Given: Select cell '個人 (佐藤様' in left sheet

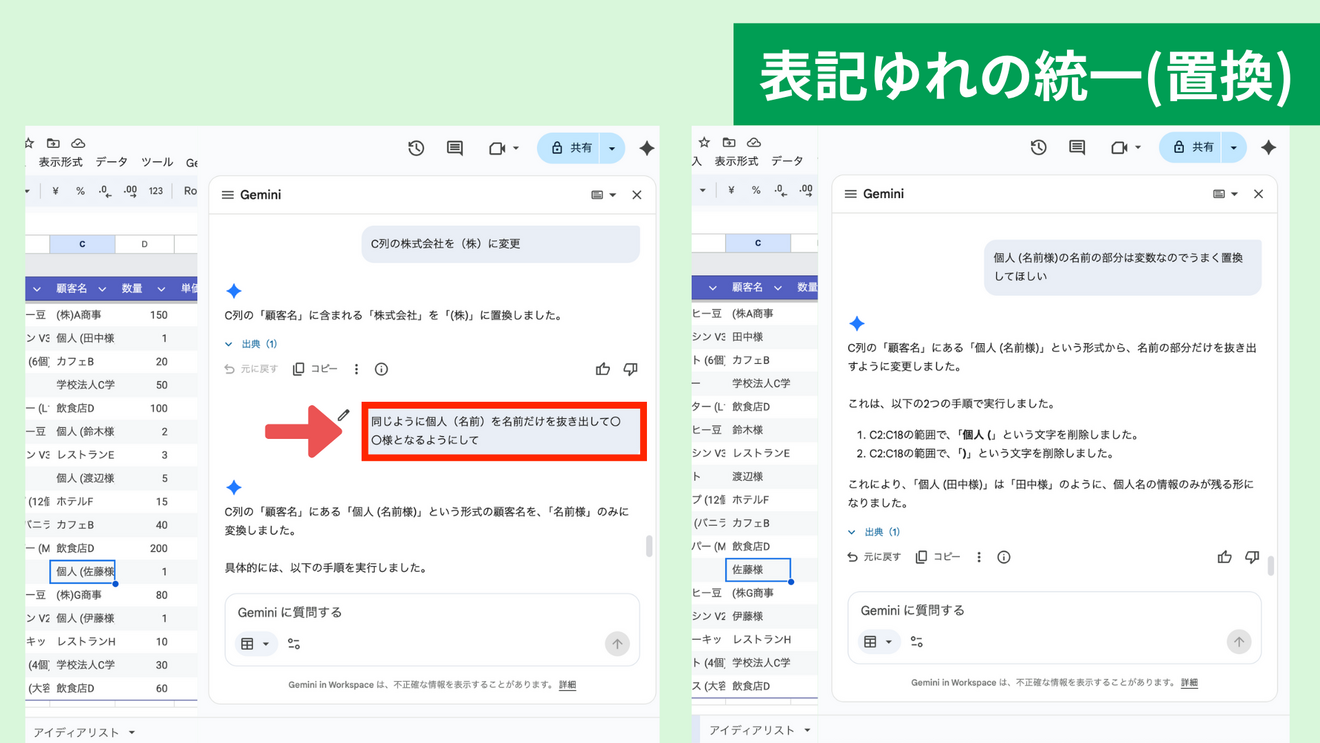Looking at the screenshot, I should 83,572.
